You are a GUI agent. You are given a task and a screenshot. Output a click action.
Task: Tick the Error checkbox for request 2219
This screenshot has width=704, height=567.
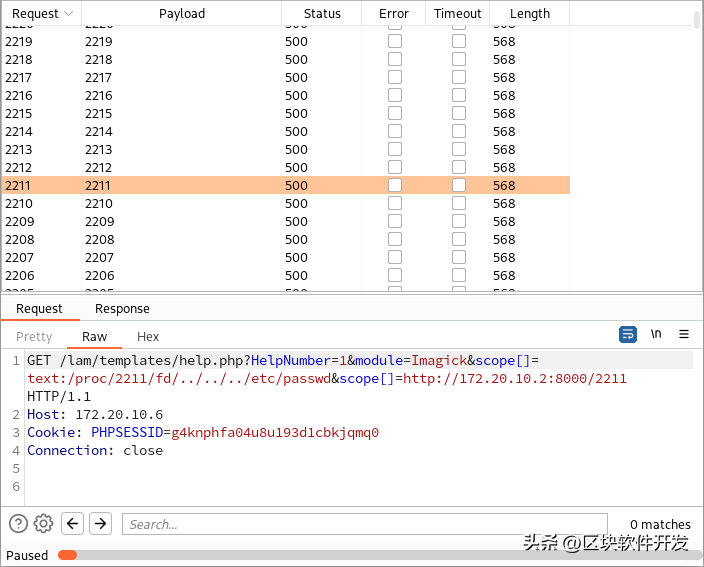pyautogui.click(x=395, y=41)
